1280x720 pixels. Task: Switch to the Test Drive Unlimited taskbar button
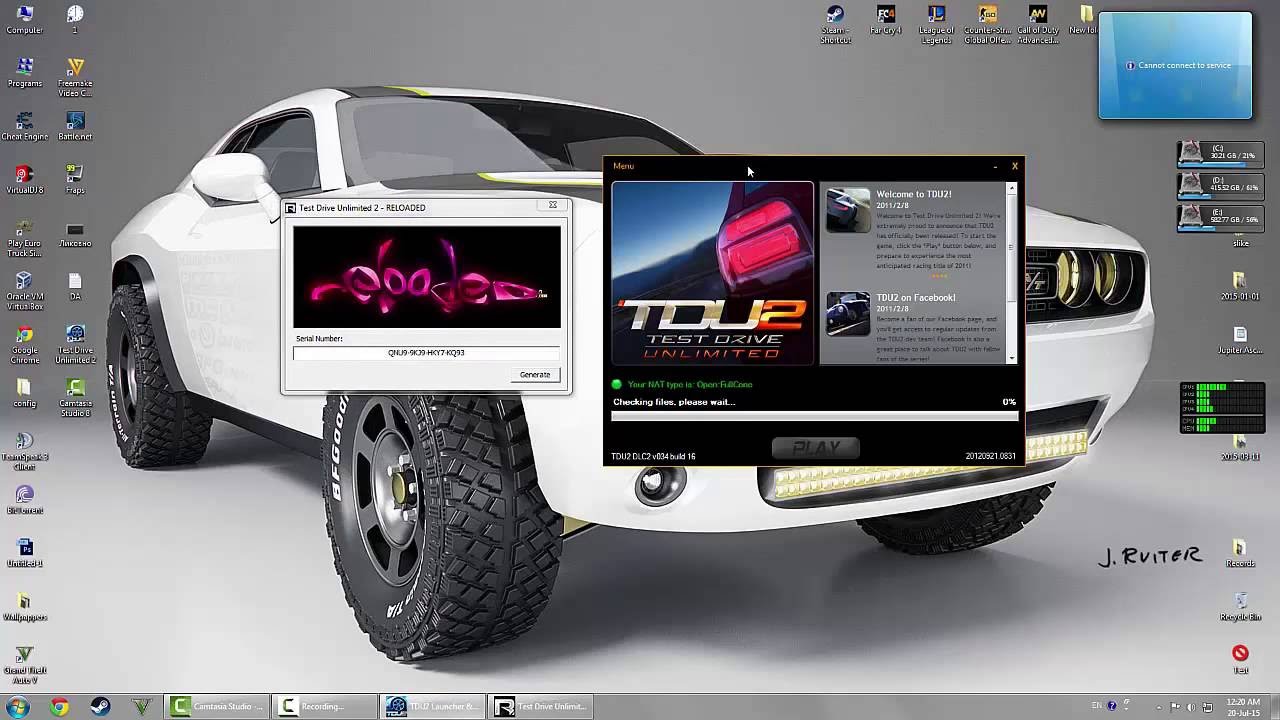(542, 707)
